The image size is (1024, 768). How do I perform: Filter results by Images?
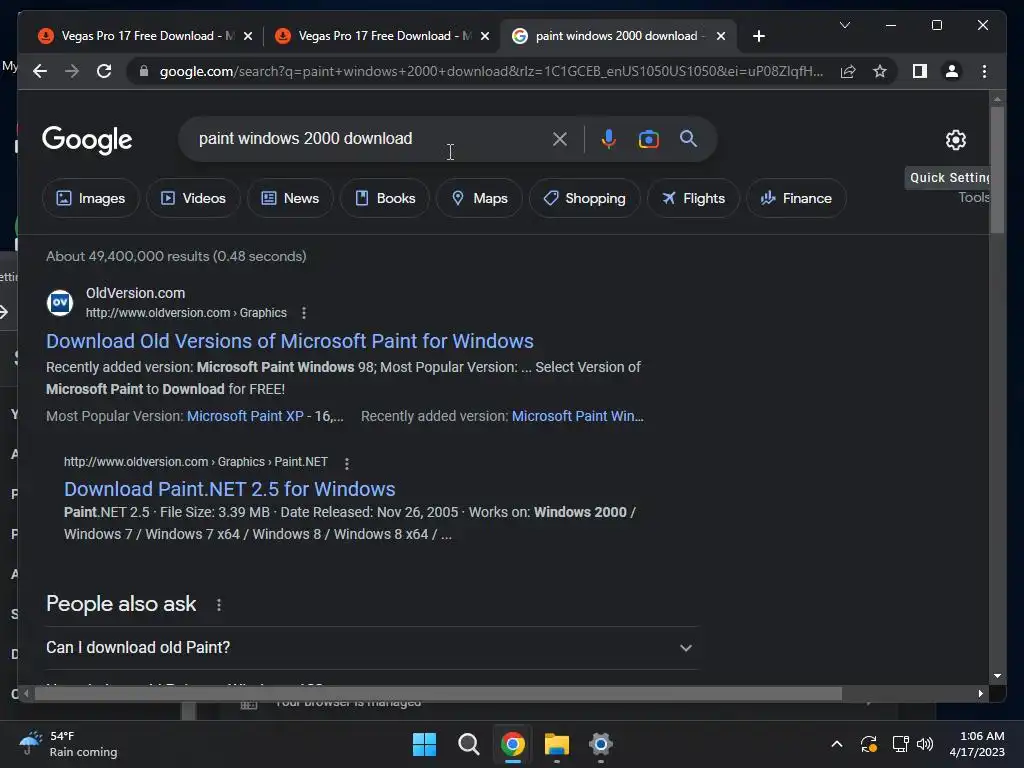(x=91, y=198)
